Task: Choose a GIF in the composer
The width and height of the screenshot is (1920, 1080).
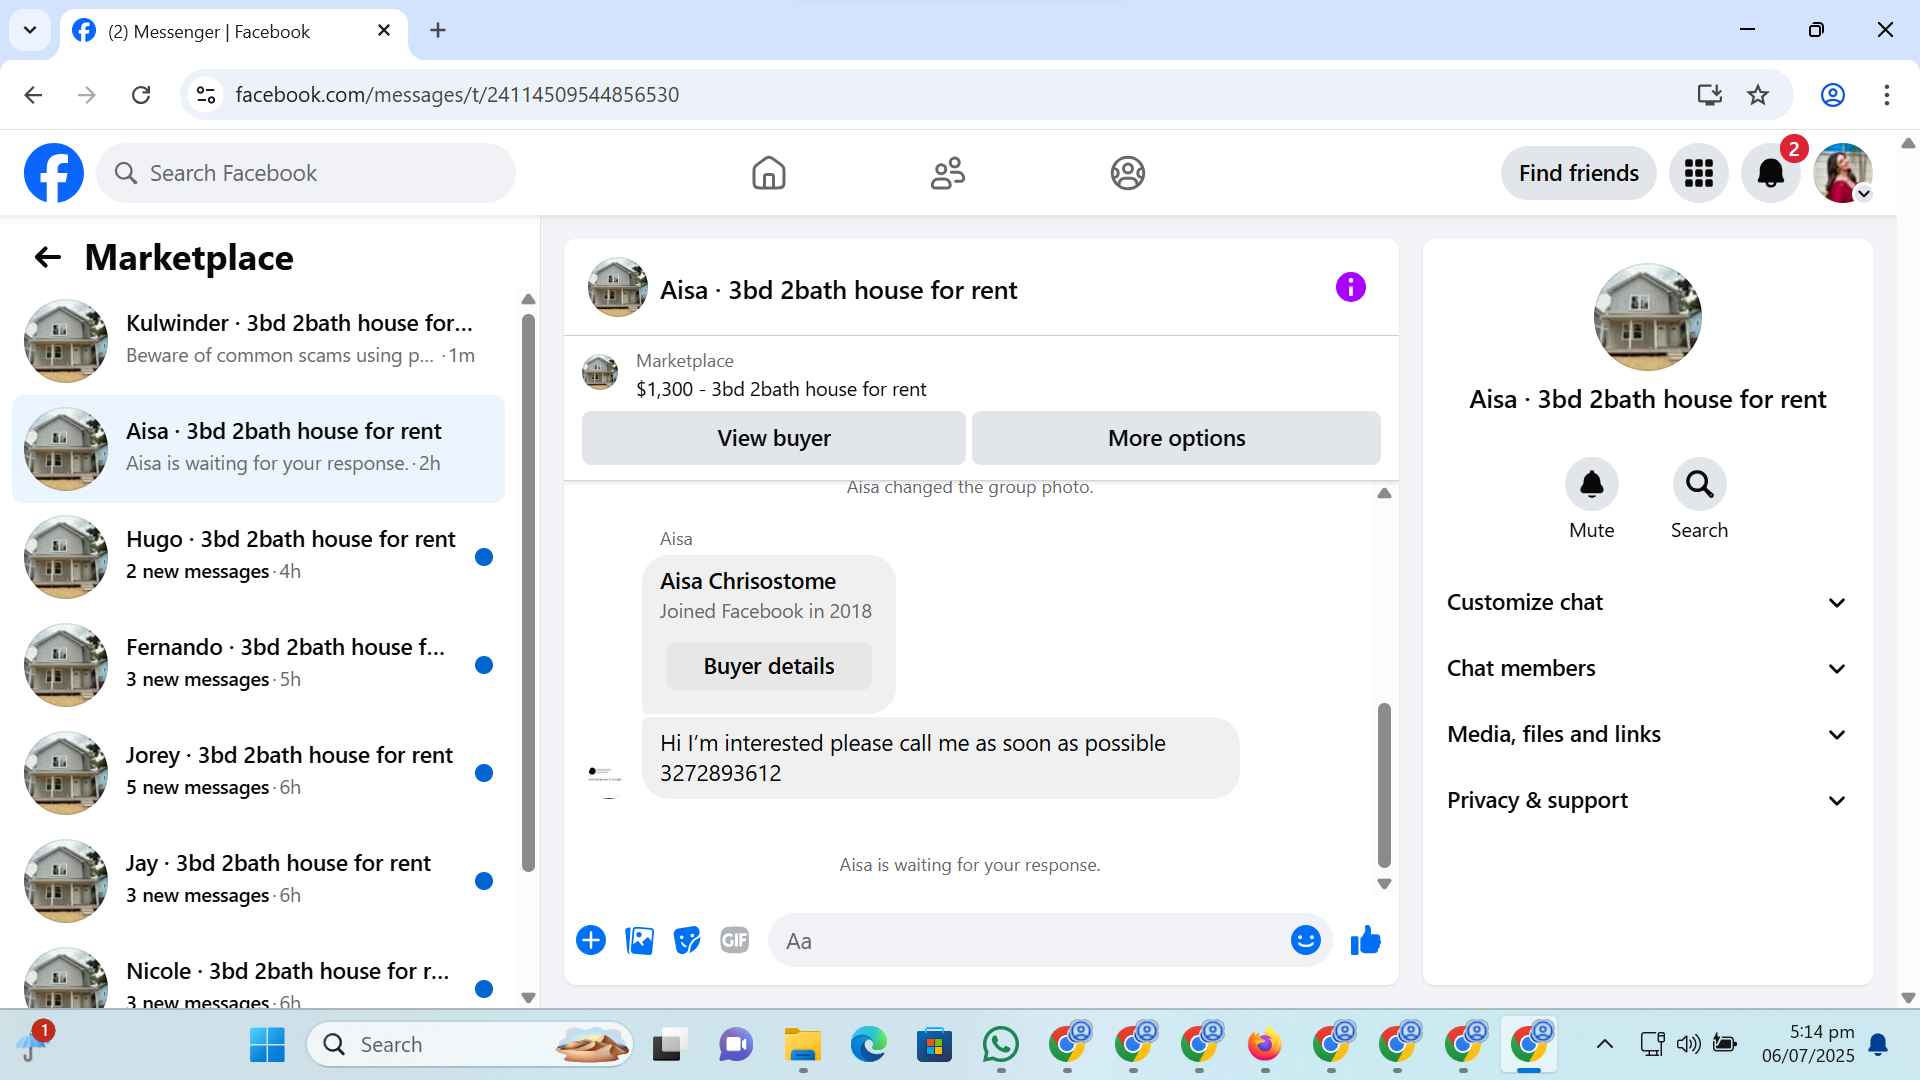Action: pyautogui.click(x=735, y=940)
